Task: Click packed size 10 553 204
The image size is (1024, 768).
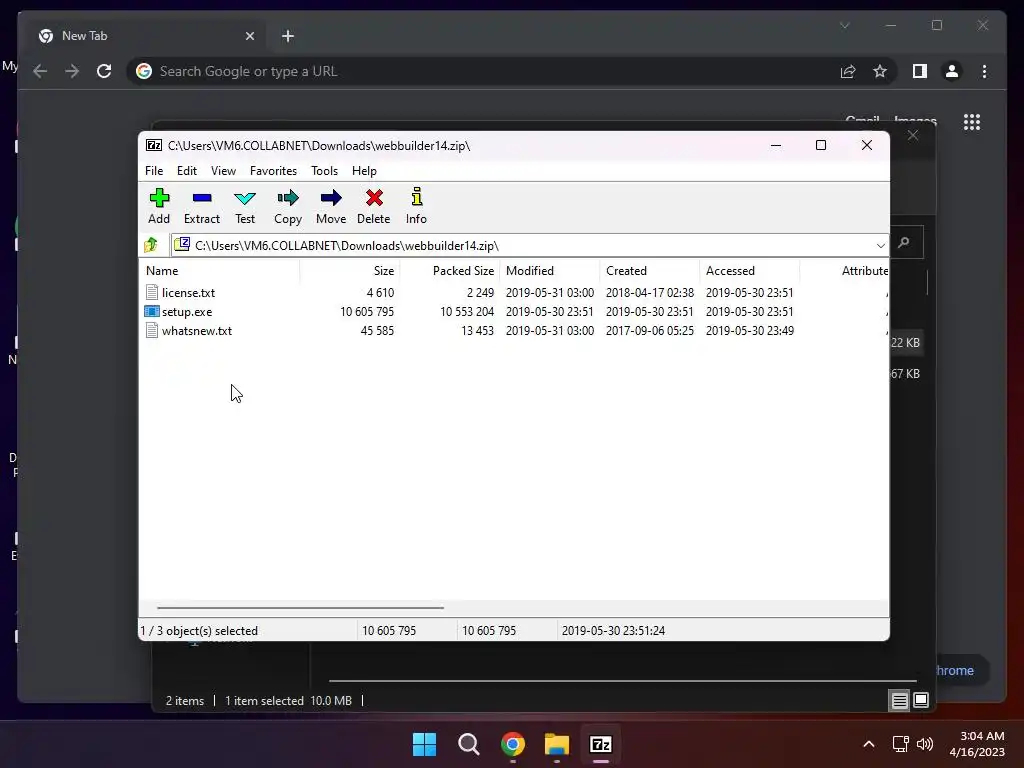Action: coord(466,312)
